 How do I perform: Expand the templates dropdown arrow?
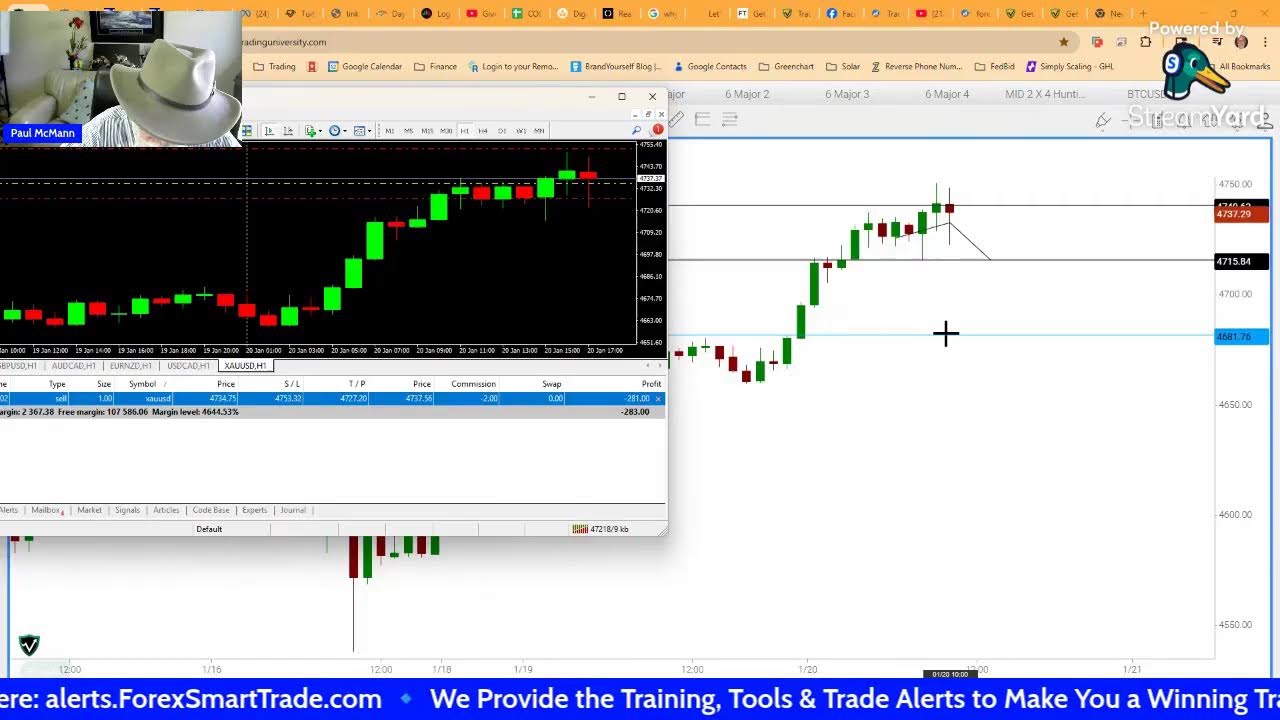point(369,132)
